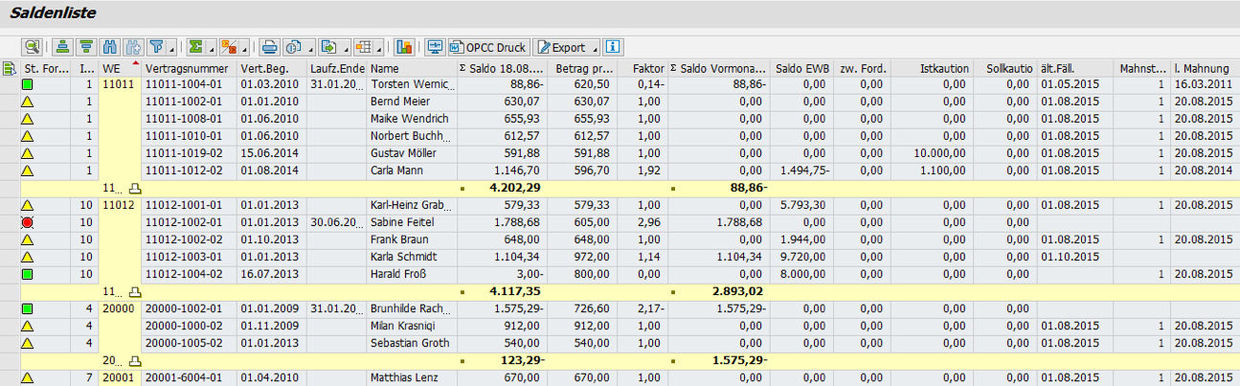Click the Name column header
The width and height of the screenshot is (1240, 386).
coord(411,68)
